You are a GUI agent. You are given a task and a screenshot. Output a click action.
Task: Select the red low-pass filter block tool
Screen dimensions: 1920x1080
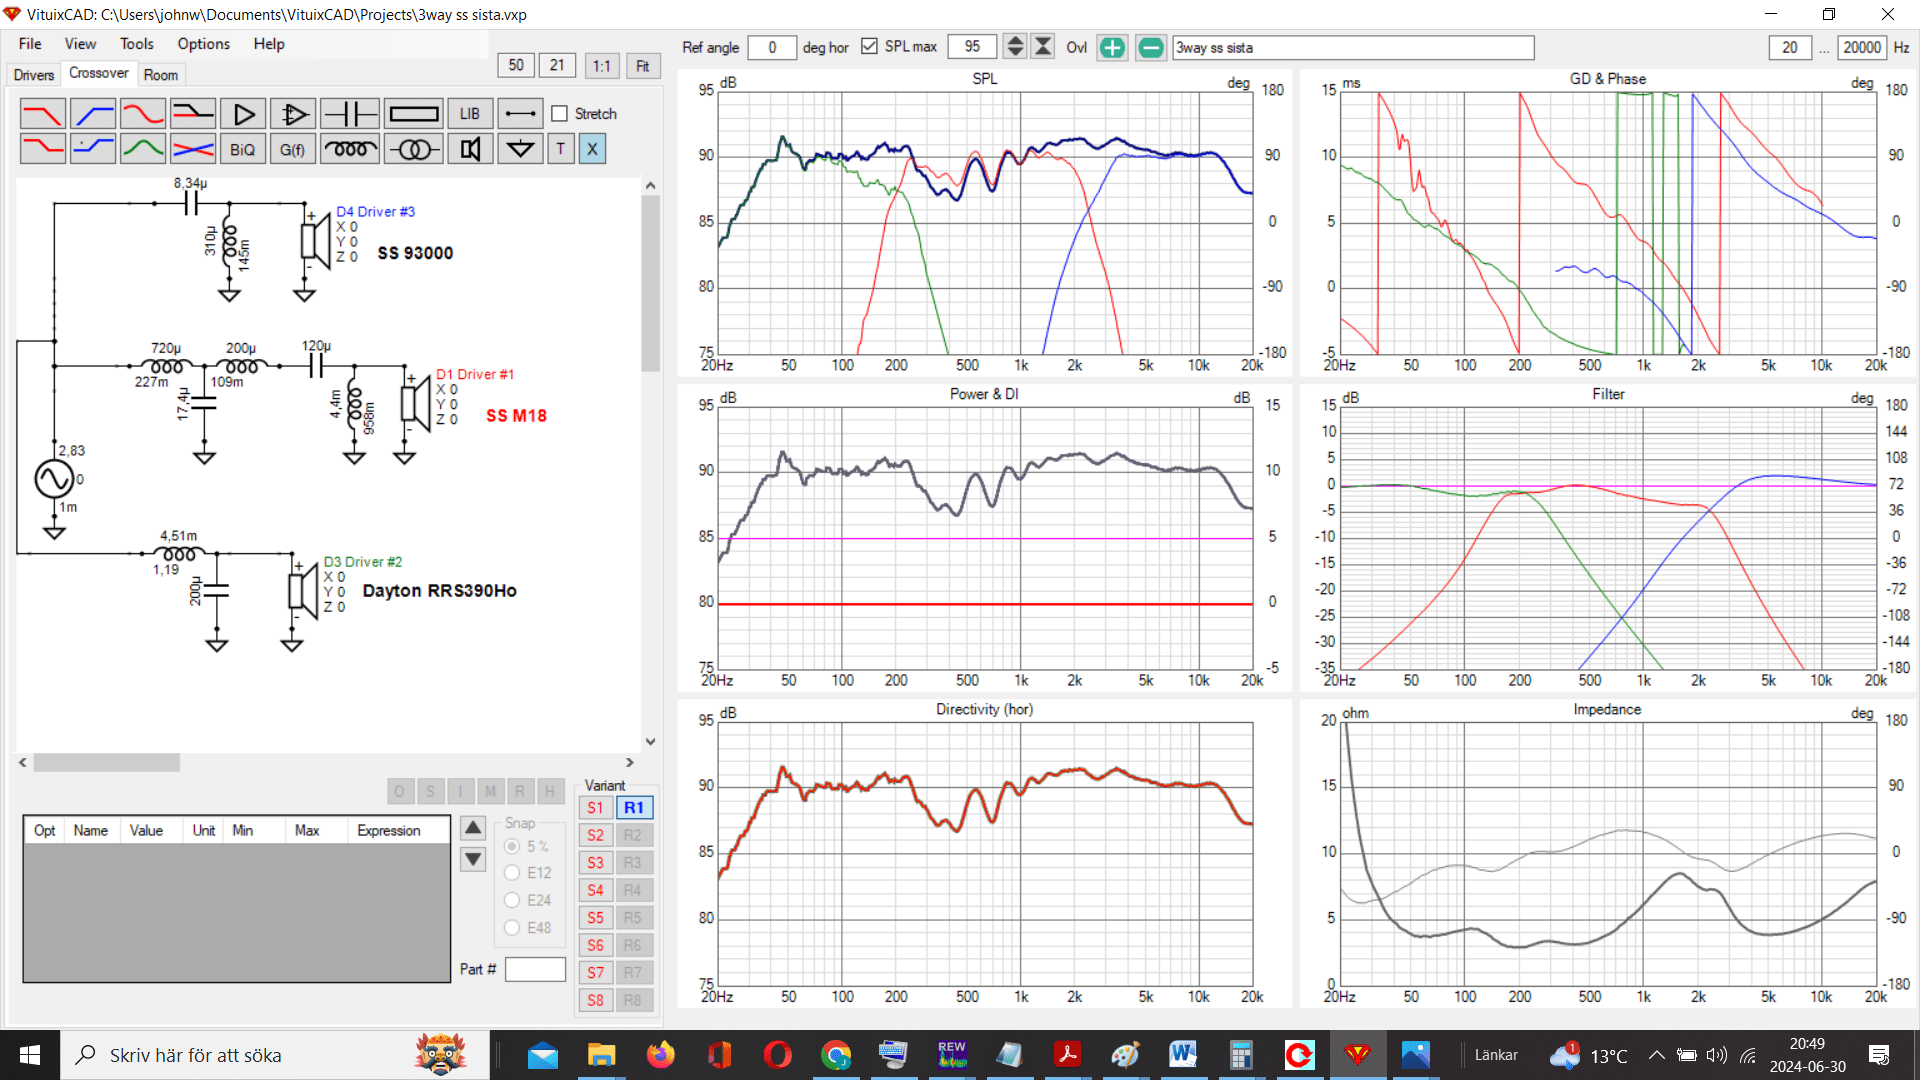[43, 114]
